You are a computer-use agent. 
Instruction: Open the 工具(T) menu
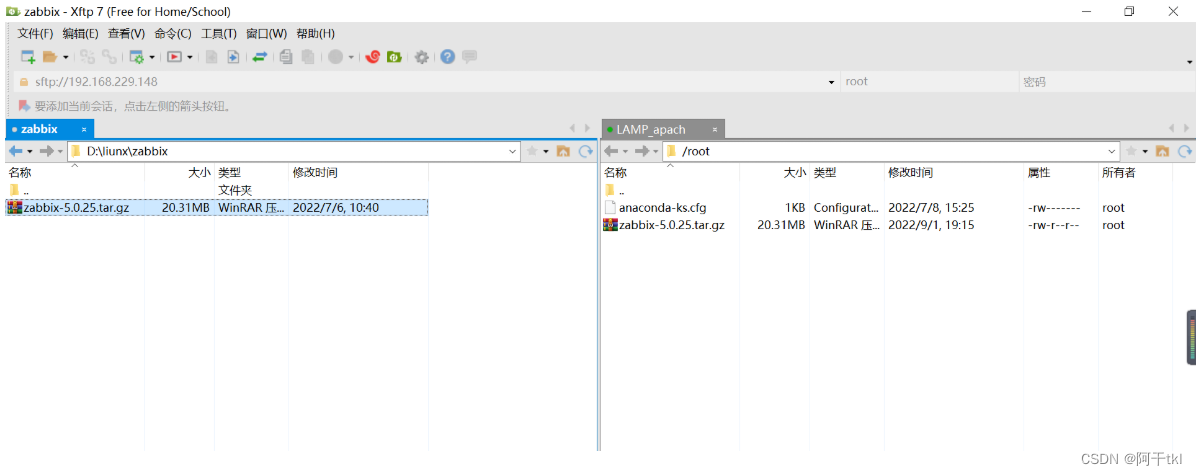click(x=218, y=34)
